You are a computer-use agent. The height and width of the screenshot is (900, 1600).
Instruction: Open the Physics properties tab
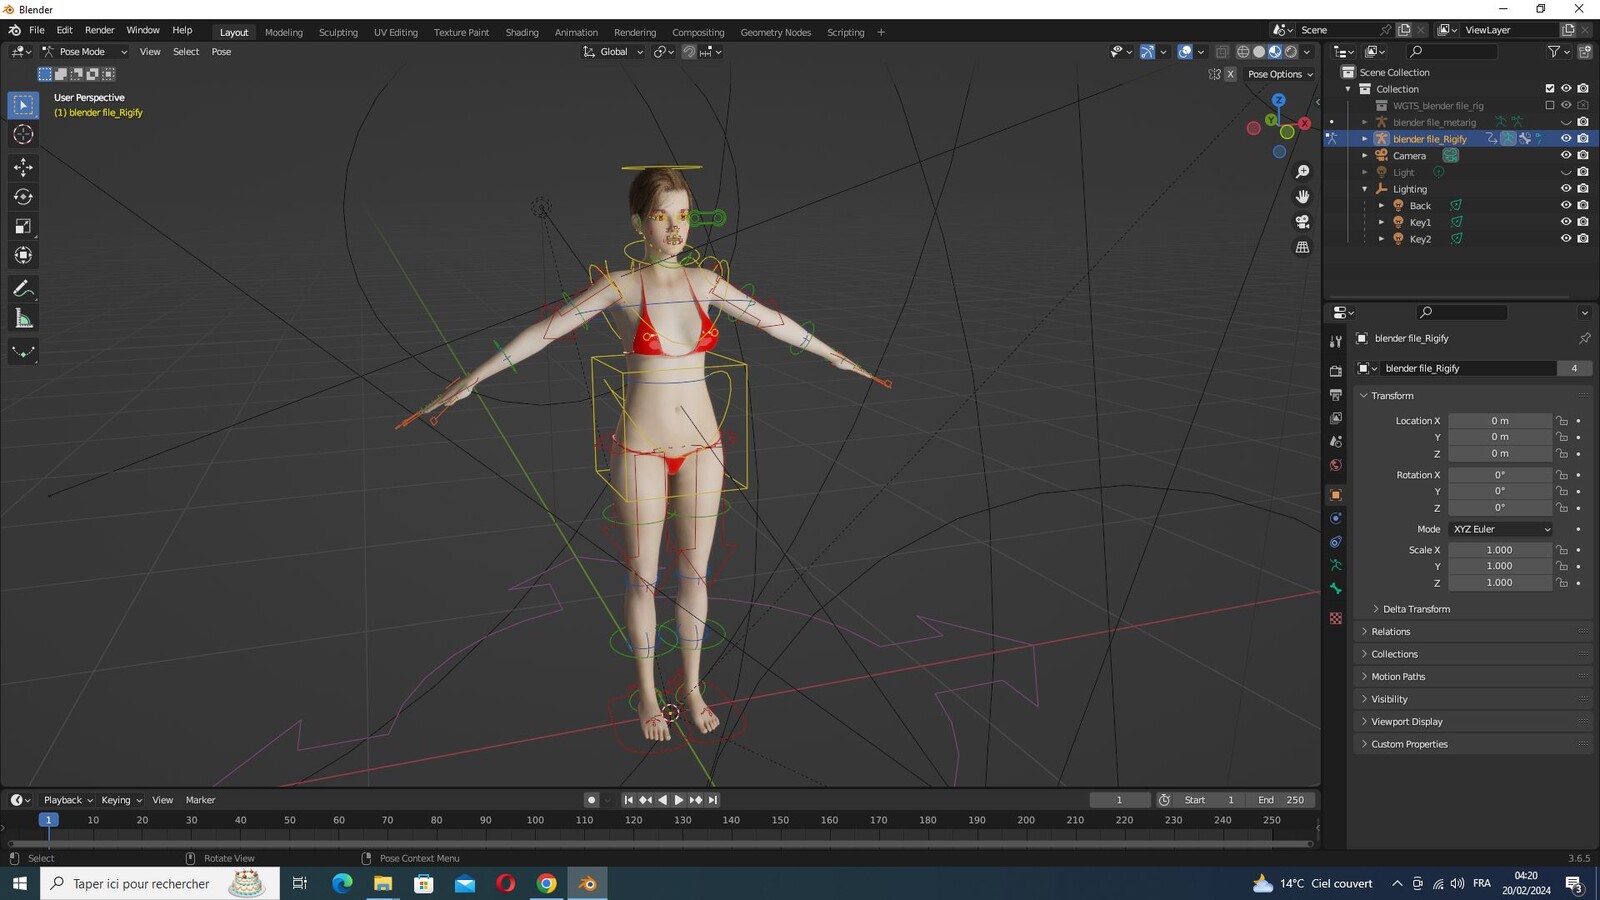(1335, 518)
